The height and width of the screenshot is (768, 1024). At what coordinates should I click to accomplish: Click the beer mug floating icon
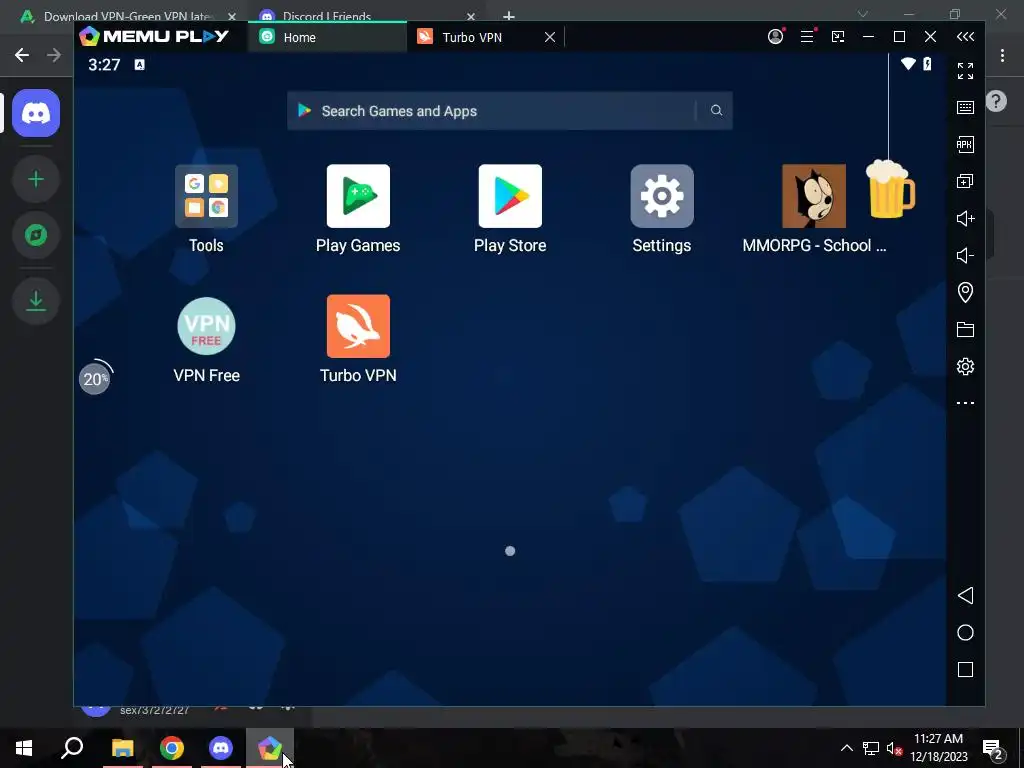[889, 189]
